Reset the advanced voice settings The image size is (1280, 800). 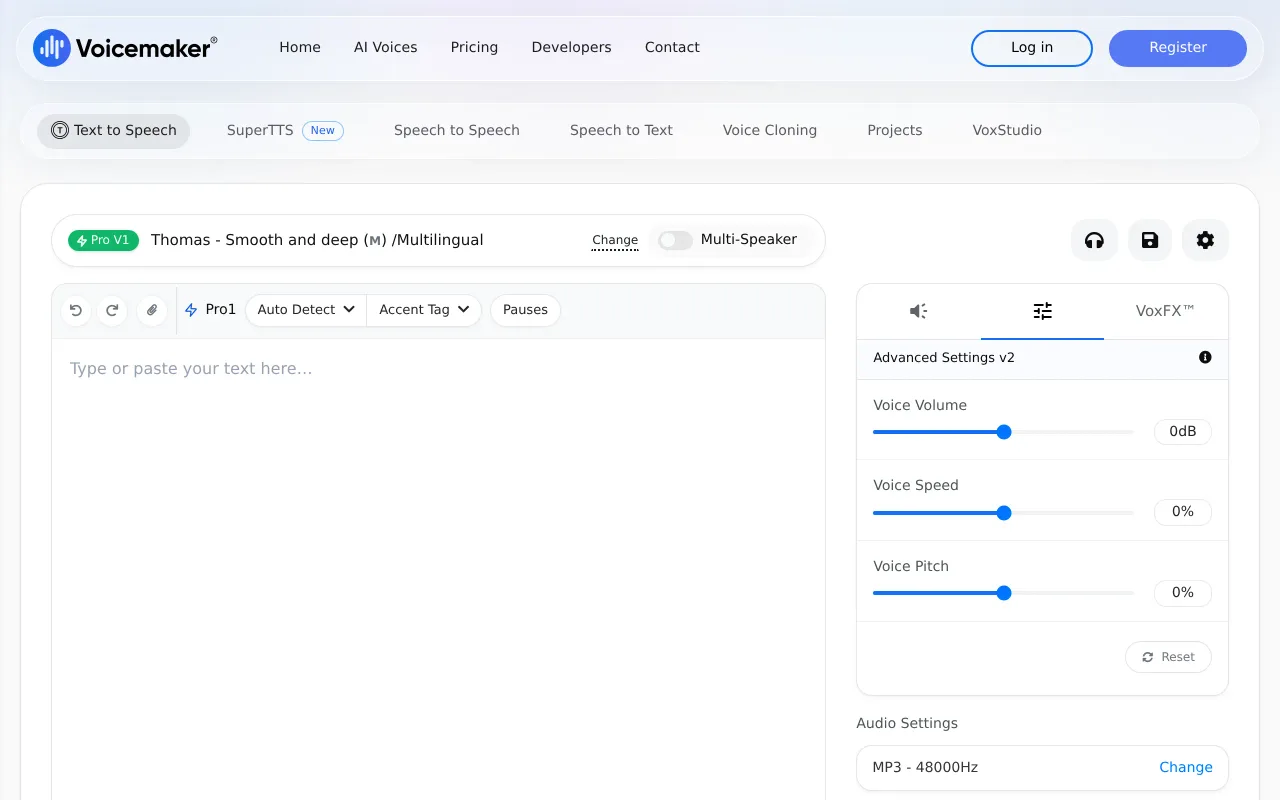[1168, 657]
